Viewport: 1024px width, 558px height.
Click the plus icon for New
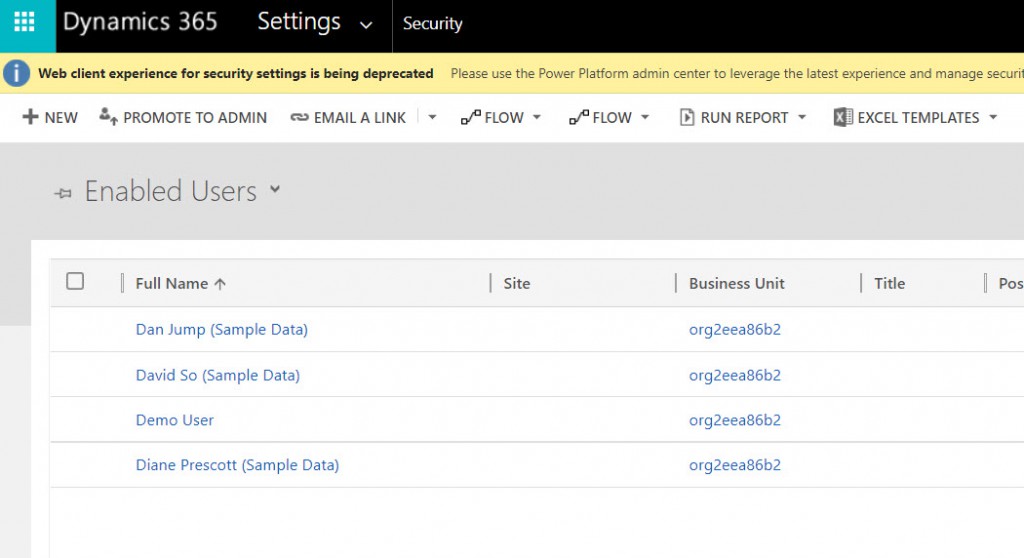(30, 117)
